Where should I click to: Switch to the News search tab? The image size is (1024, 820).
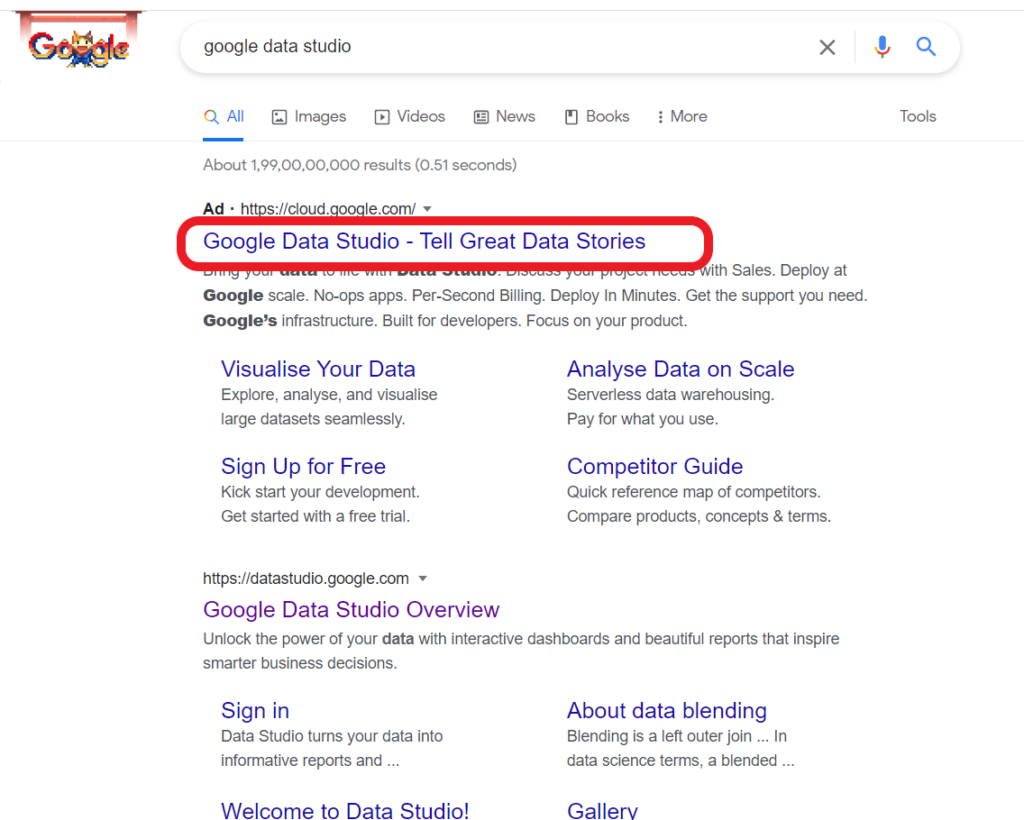pyautogui.click(x=513, y=117)
